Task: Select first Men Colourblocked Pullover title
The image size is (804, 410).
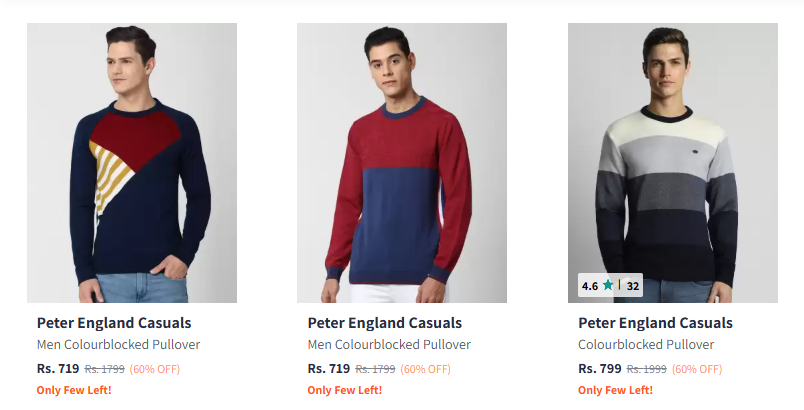Action: click(x=118, y=345)
